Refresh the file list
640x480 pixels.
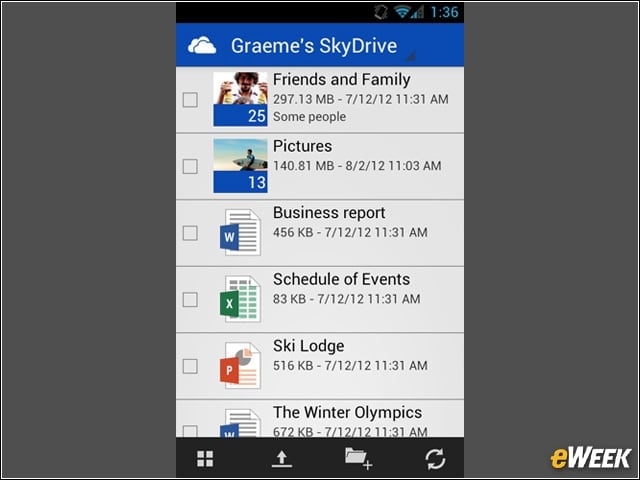point(435,459)
